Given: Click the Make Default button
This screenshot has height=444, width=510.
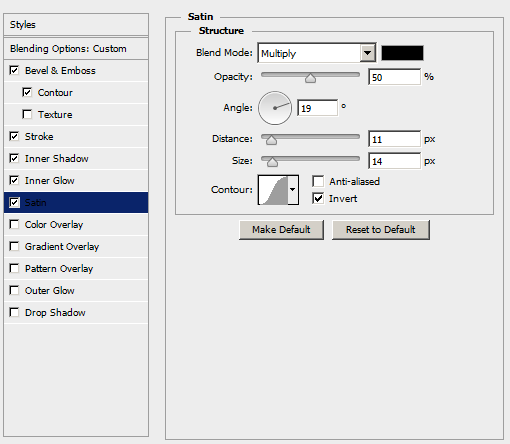Looking at the screenshot, I should point(281,230).
